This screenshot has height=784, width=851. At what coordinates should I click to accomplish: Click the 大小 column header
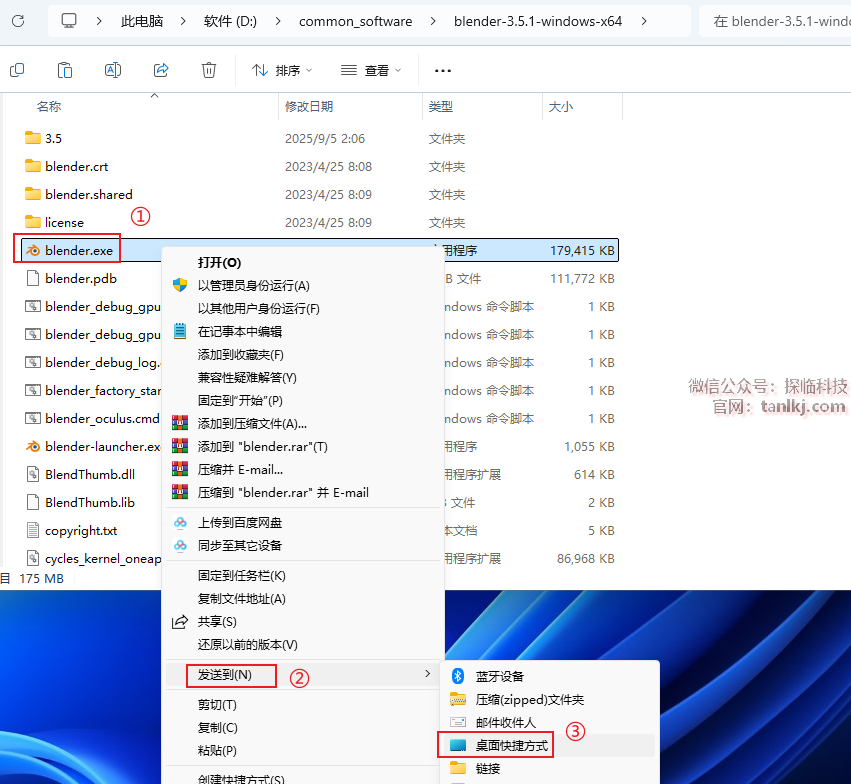pos(560,106)
